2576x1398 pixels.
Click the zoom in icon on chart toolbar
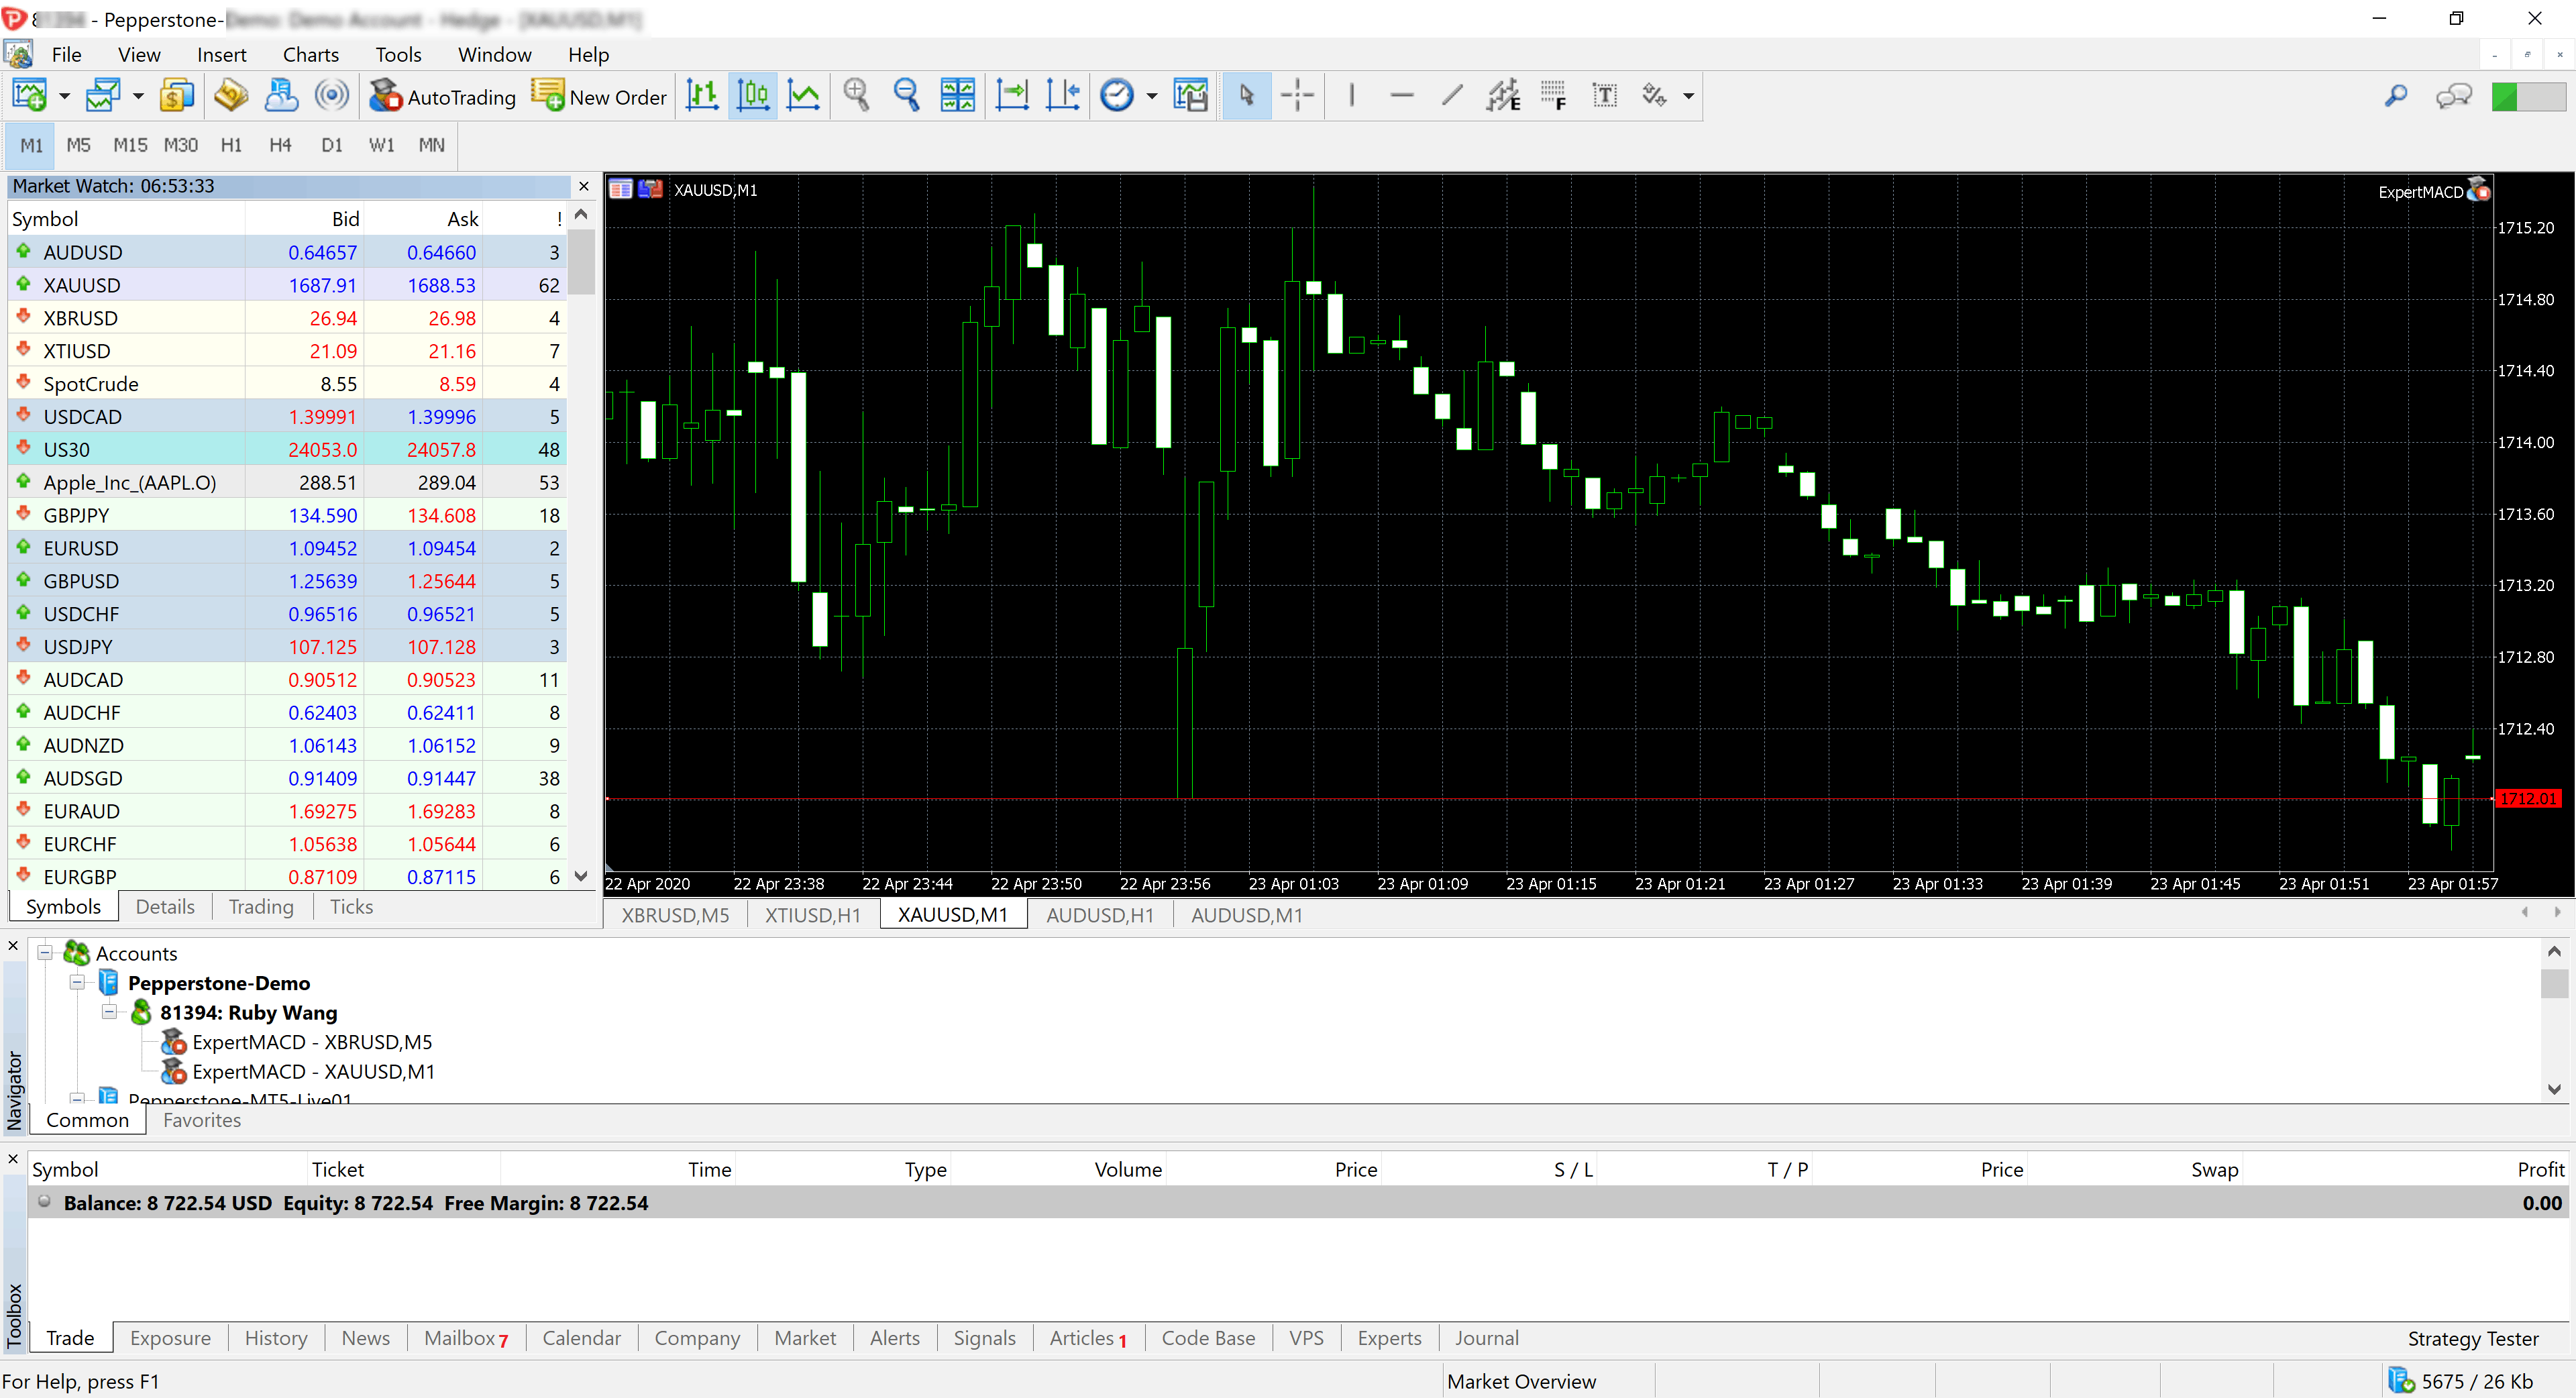(857, 95)
